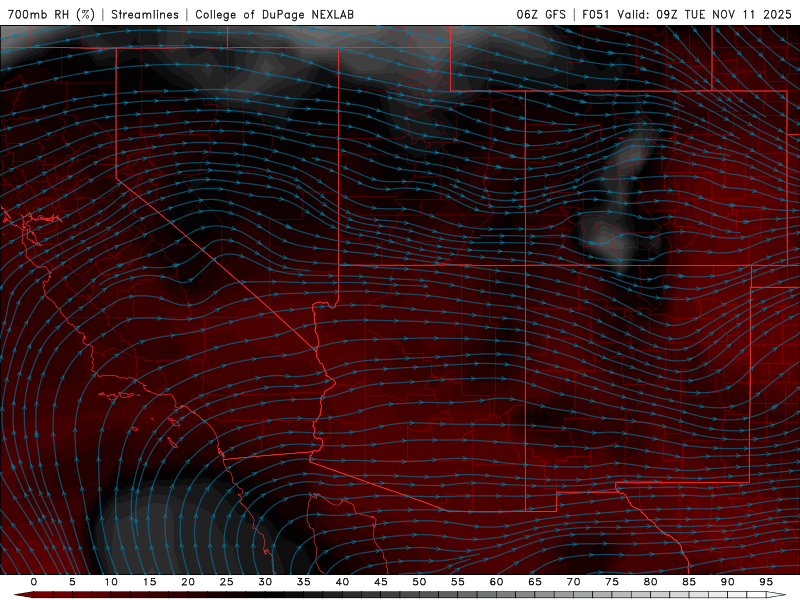Click the "25" legend value
800x600 pixels.
point(227,582)
